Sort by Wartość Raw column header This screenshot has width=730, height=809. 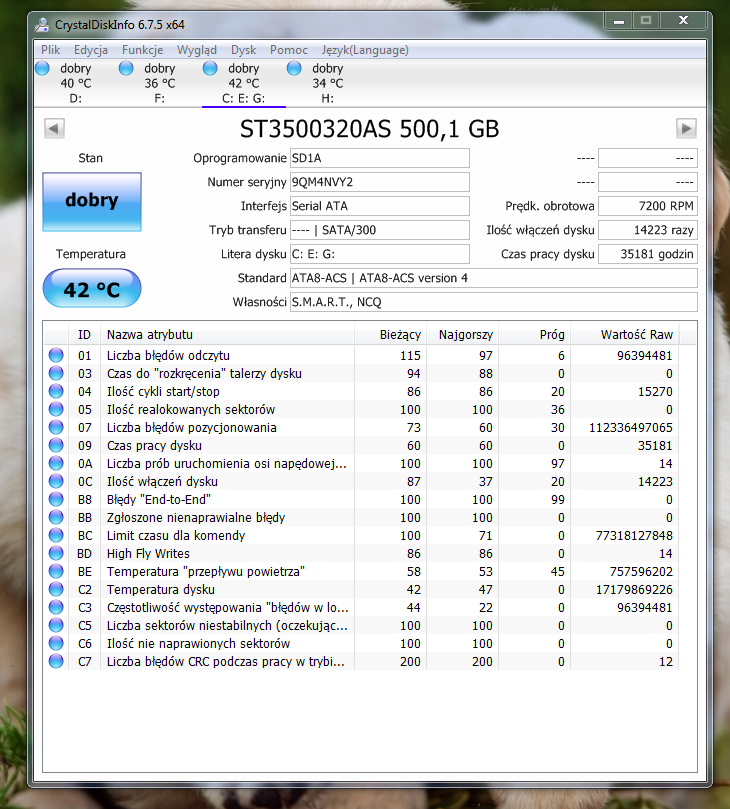click(x=625, y=335)
